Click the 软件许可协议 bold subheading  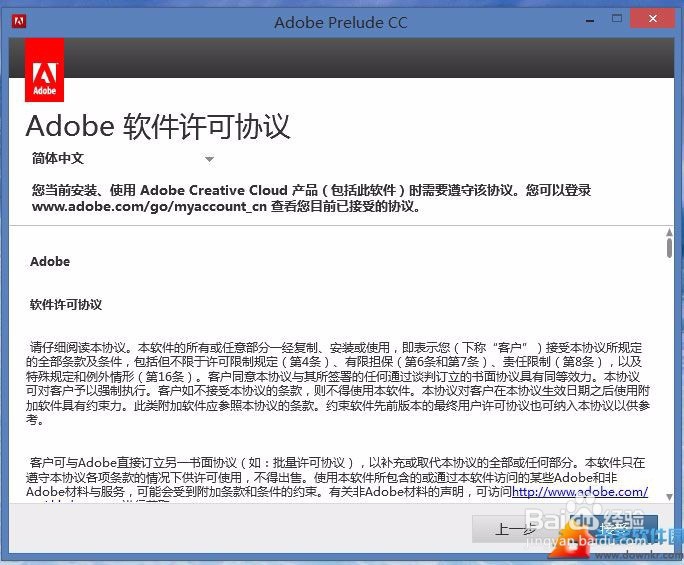pyautogui.click(x=66, y=305)
